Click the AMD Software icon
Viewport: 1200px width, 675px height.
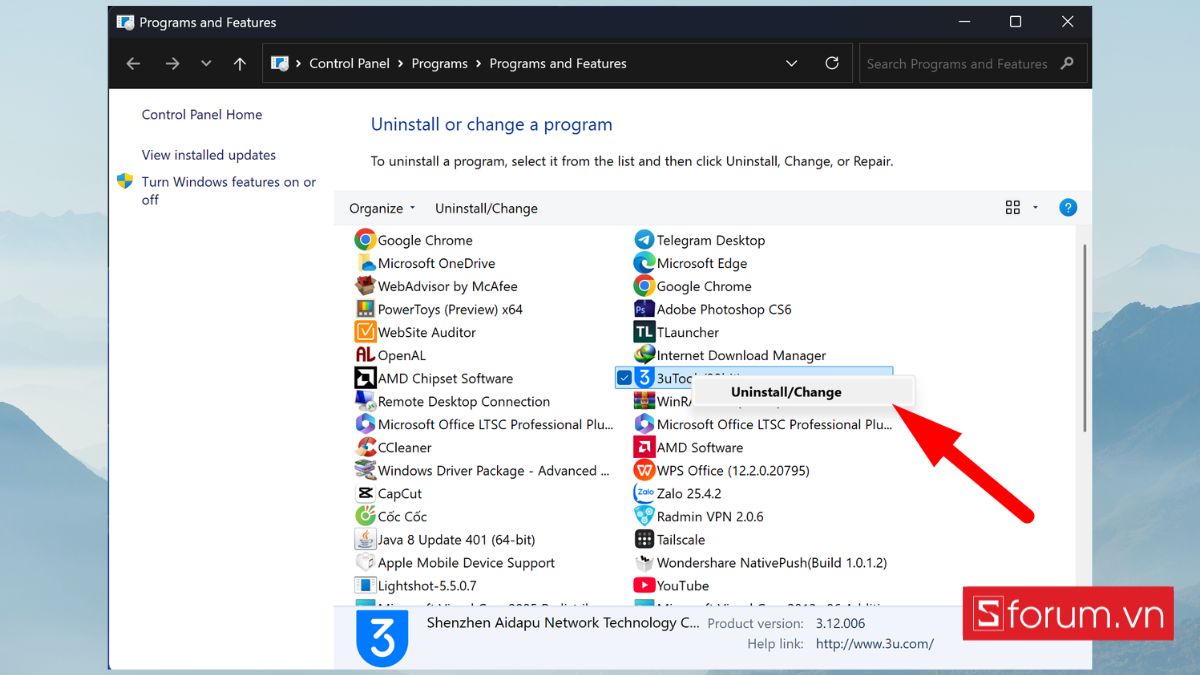point(644,447)
